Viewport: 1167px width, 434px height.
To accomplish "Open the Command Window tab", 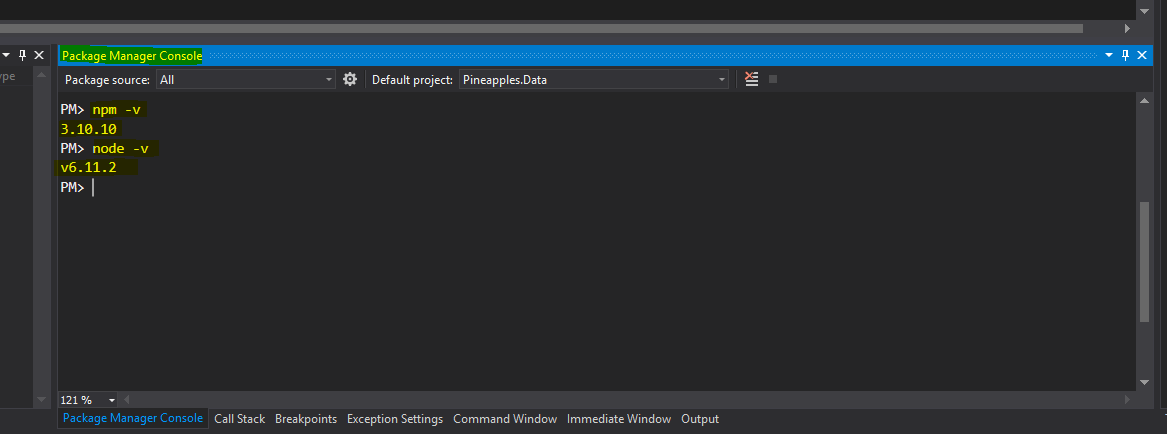I will [504, 419].
